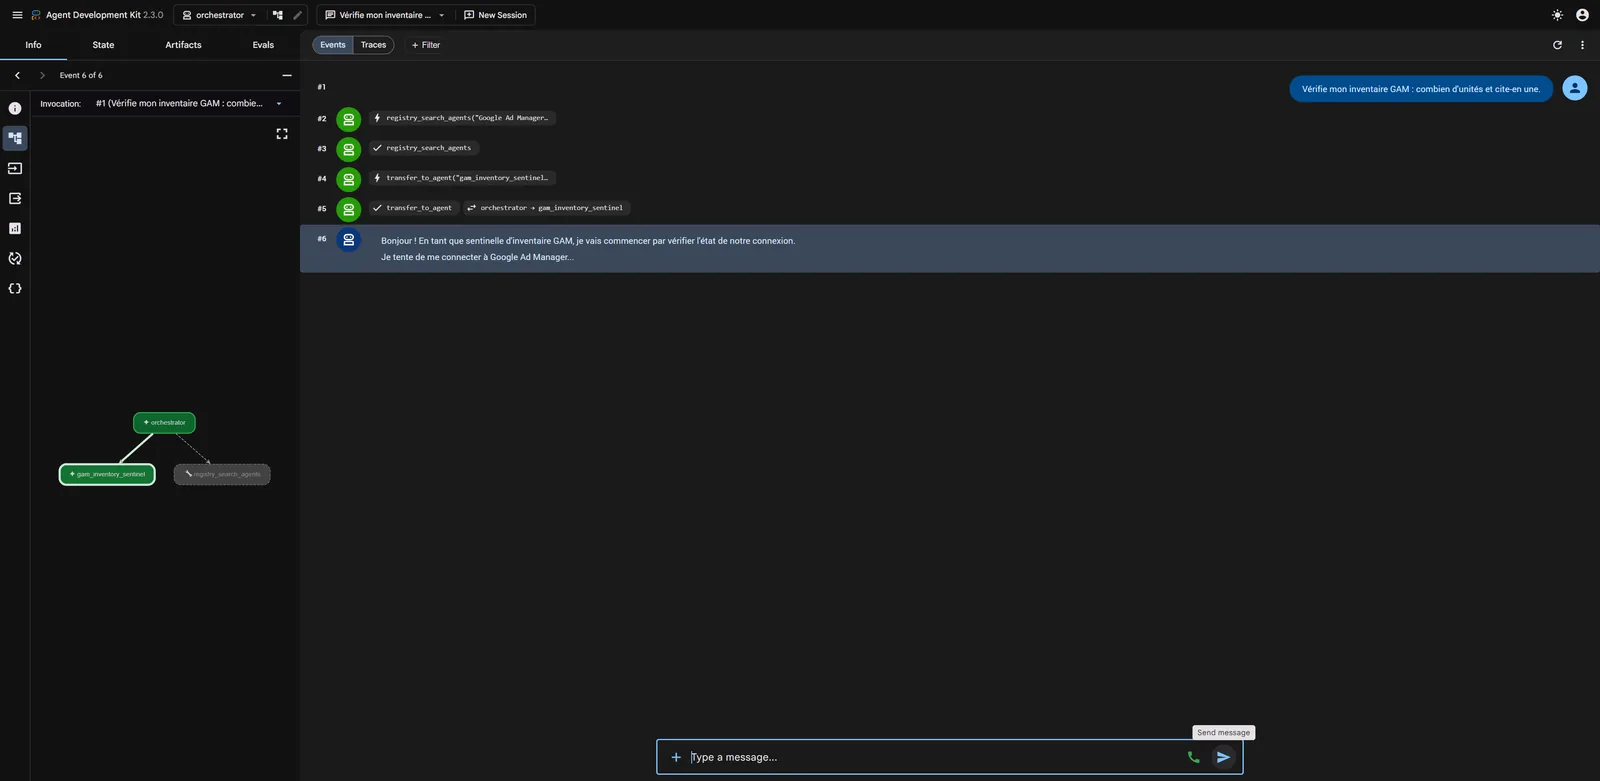Open event #5 transfer_to_agent response chip
Screen dimensions: 1600x781
(414, 208)
